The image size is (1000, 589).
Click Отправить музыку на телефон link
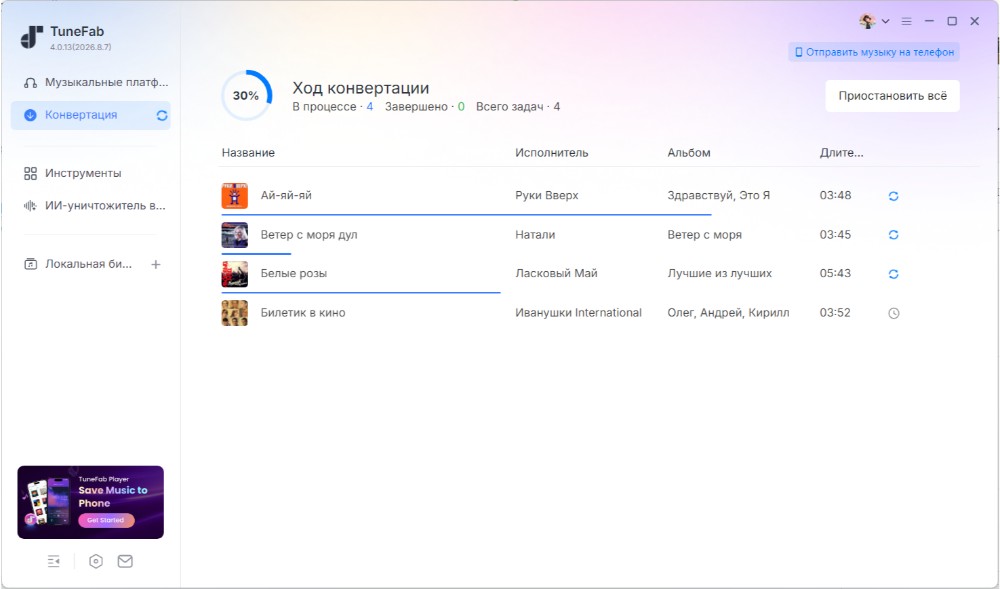coord(874,52)
